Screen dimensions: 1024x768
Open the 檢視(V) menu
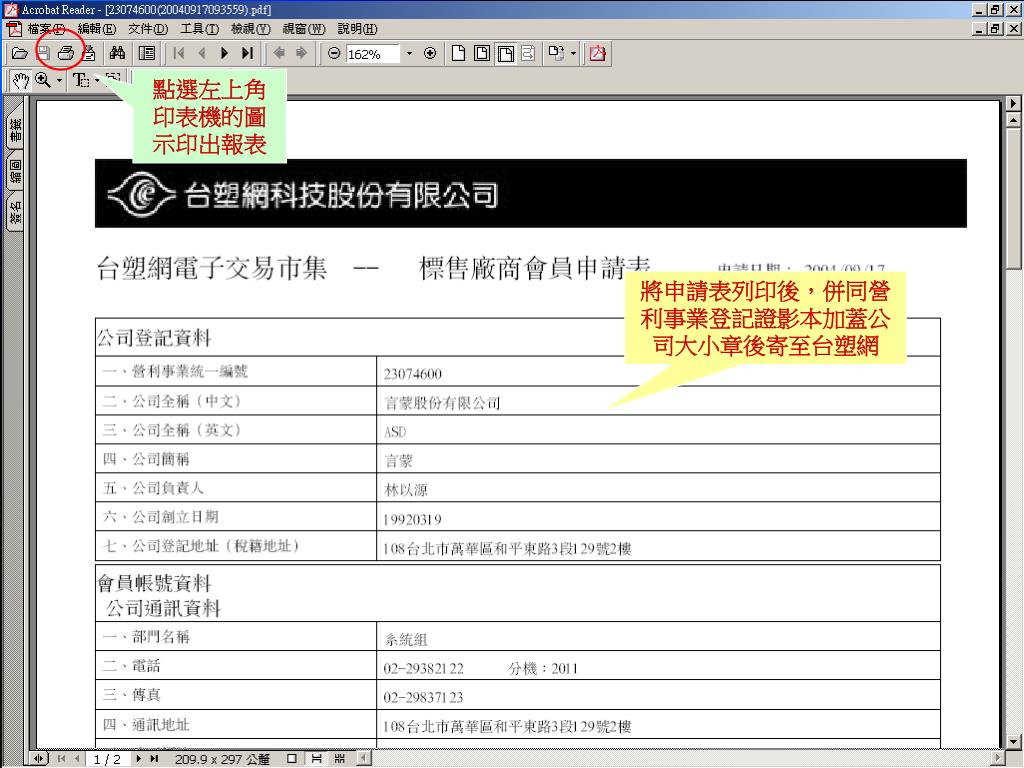251,29
